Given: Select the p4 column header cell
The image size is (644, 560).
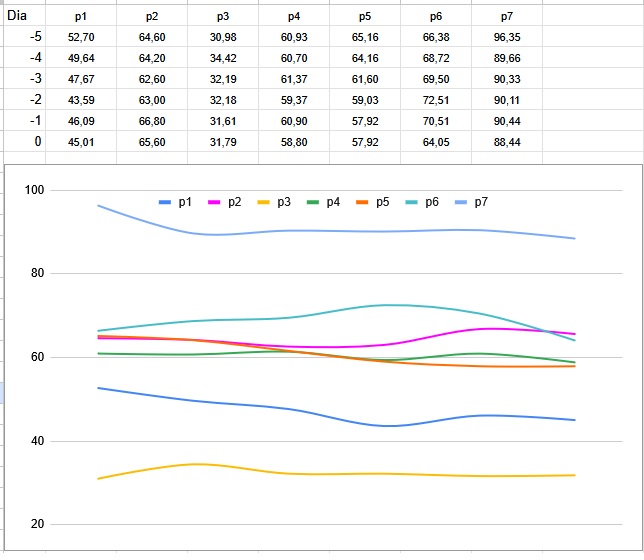Looking at the screenshot, I should click(293, 17).
